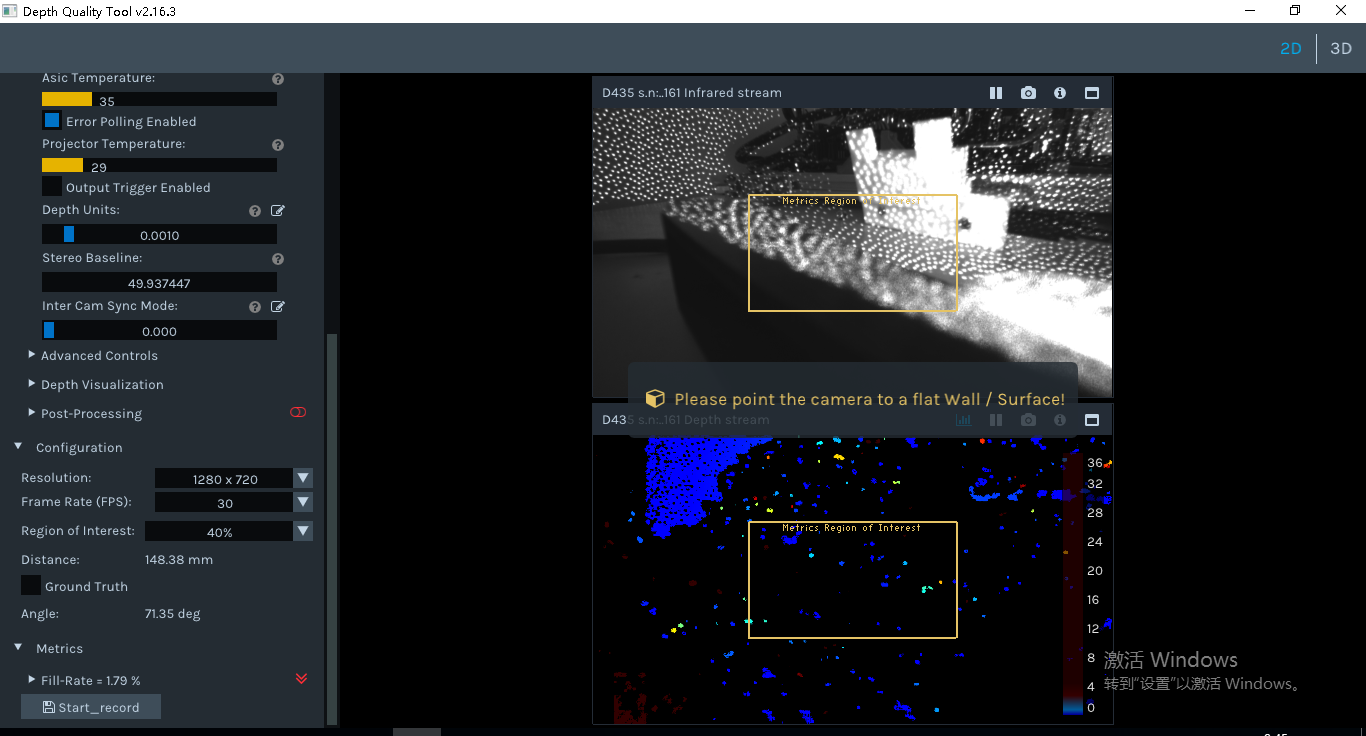Enable Output Trigger
This screenshot has width=1366, height=736.
51,187
